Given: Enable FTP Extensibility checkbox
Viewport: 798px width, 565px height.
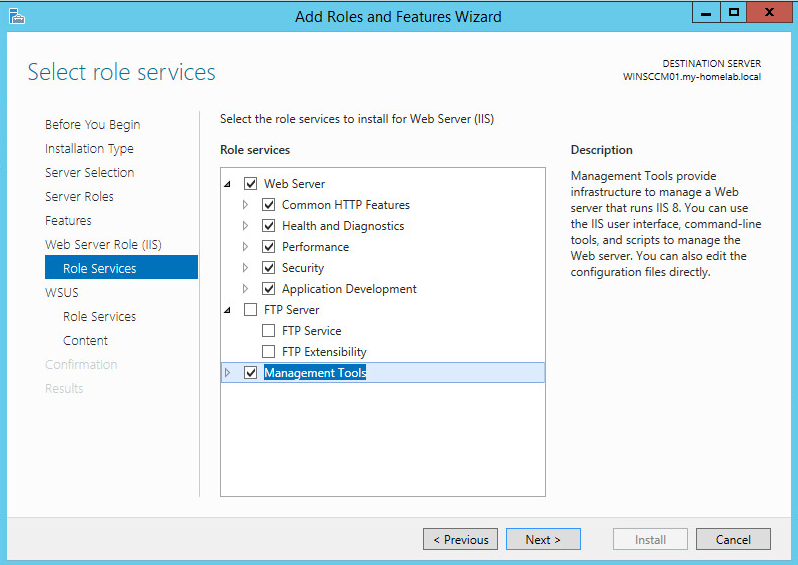Looking at the screenshot, I should pyautogui.click(x=269, y=352).
